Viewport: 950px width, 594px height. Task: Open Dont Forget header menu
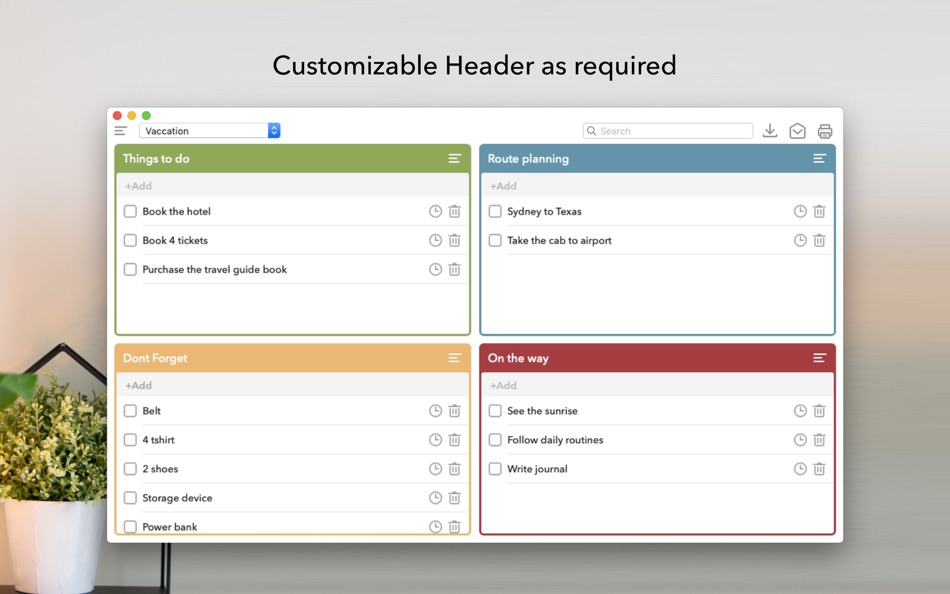click(x=455, y=358)
